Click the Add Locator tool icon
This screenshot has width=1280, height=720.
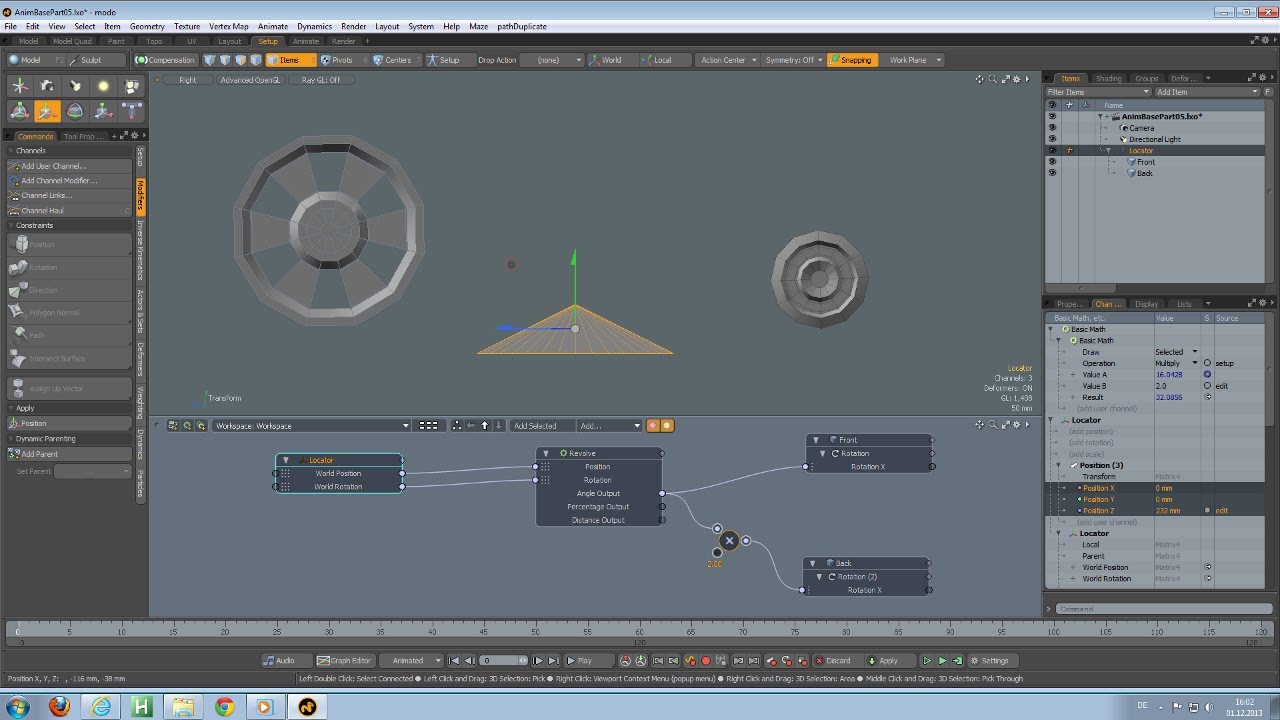19,87
